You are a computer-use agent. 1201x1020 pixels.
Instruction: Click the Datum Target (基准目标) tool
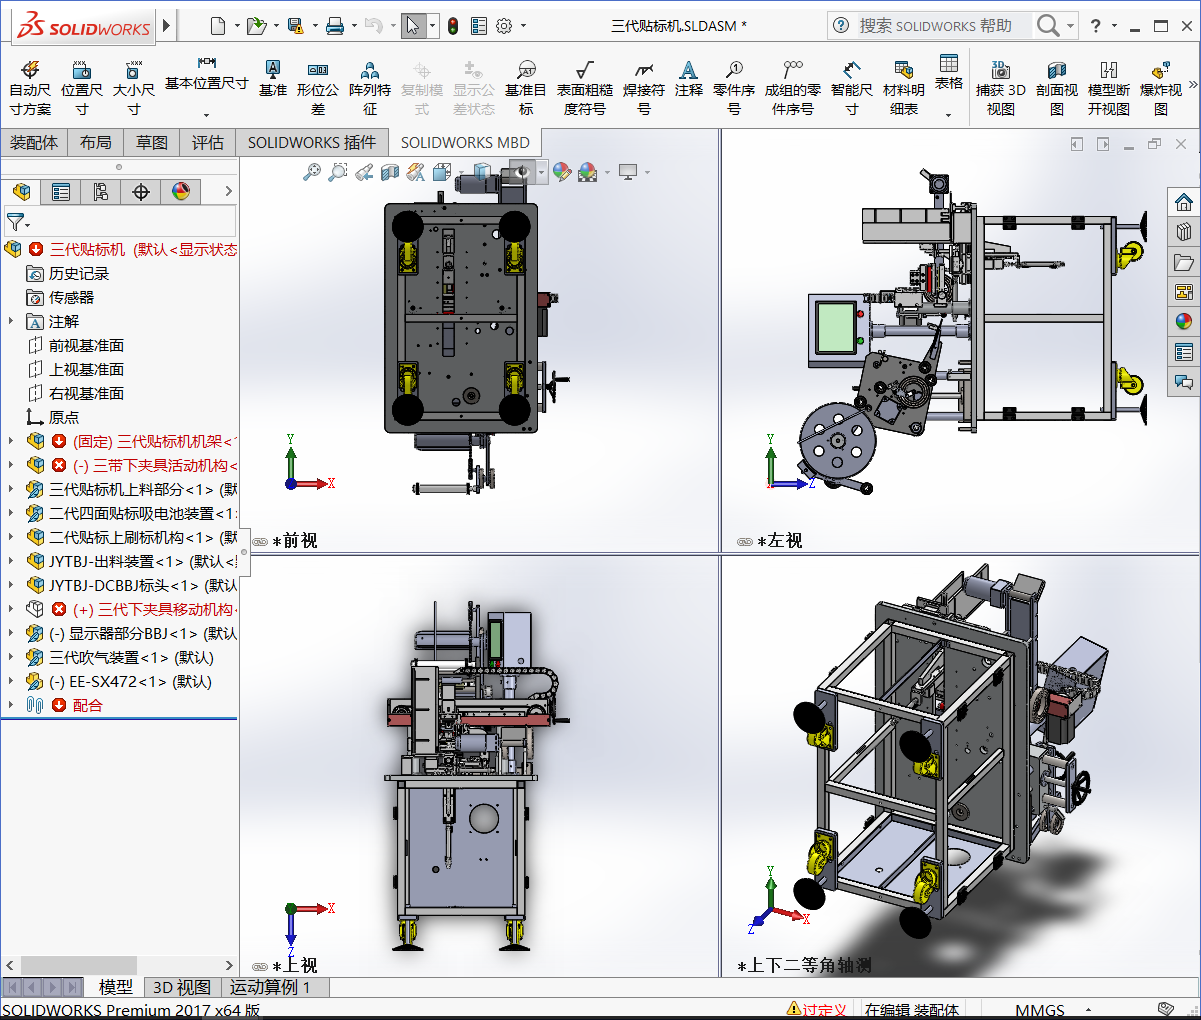pyautogui.click(x=526, y=88)
